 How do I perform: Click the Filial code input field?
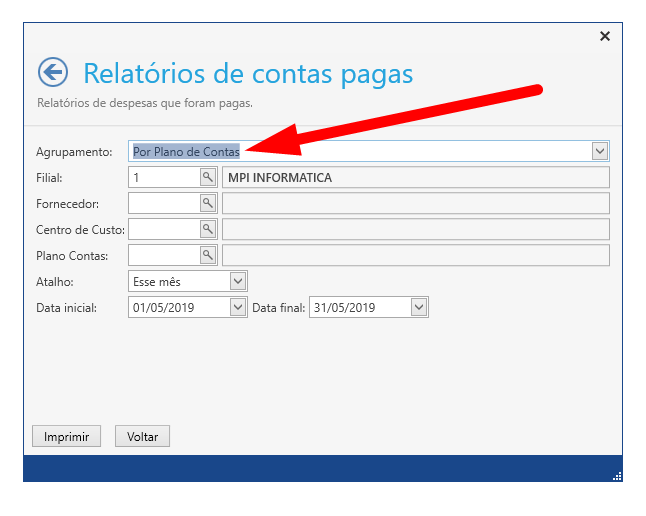click(164, 177)
